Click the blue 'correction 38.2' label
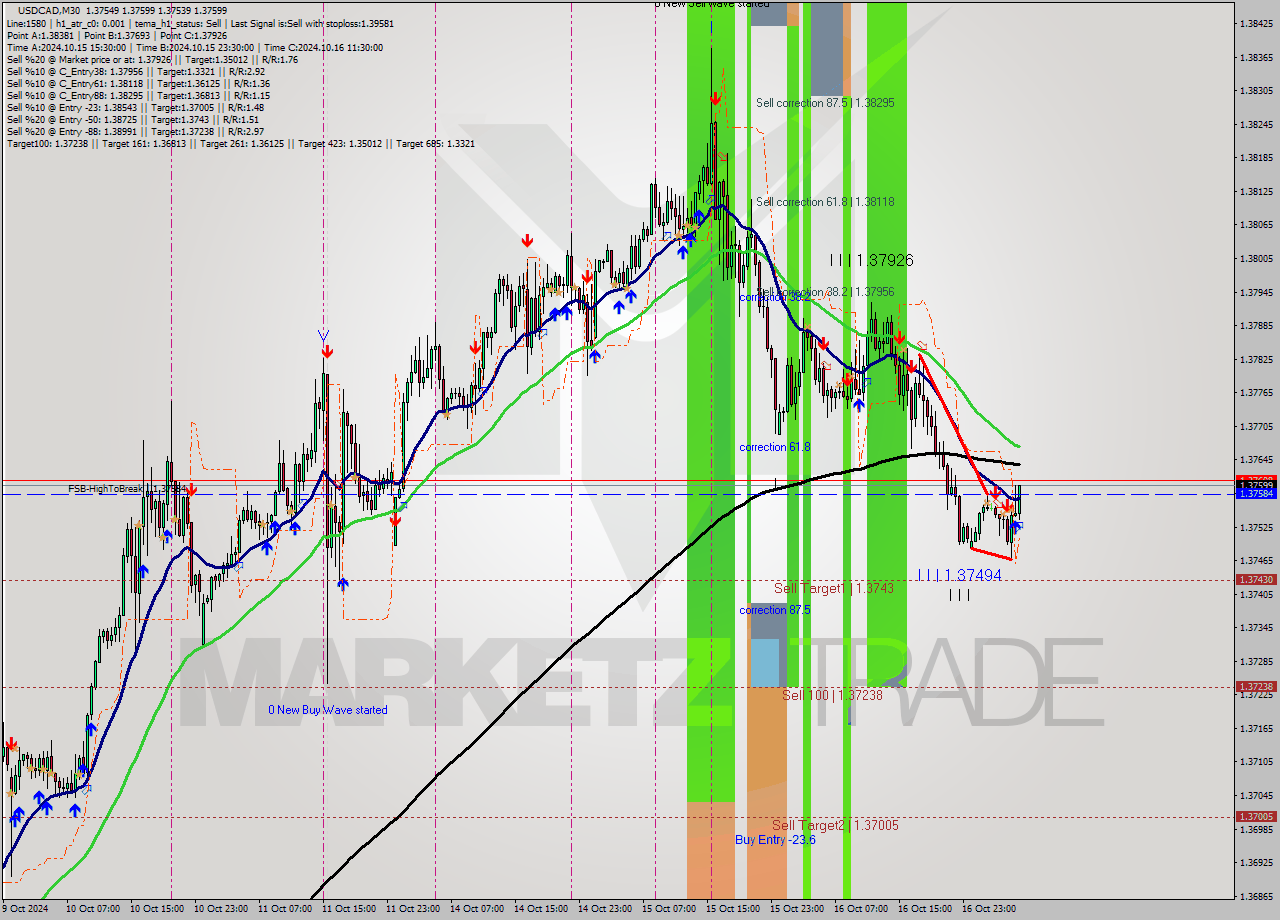 (774, 298)
